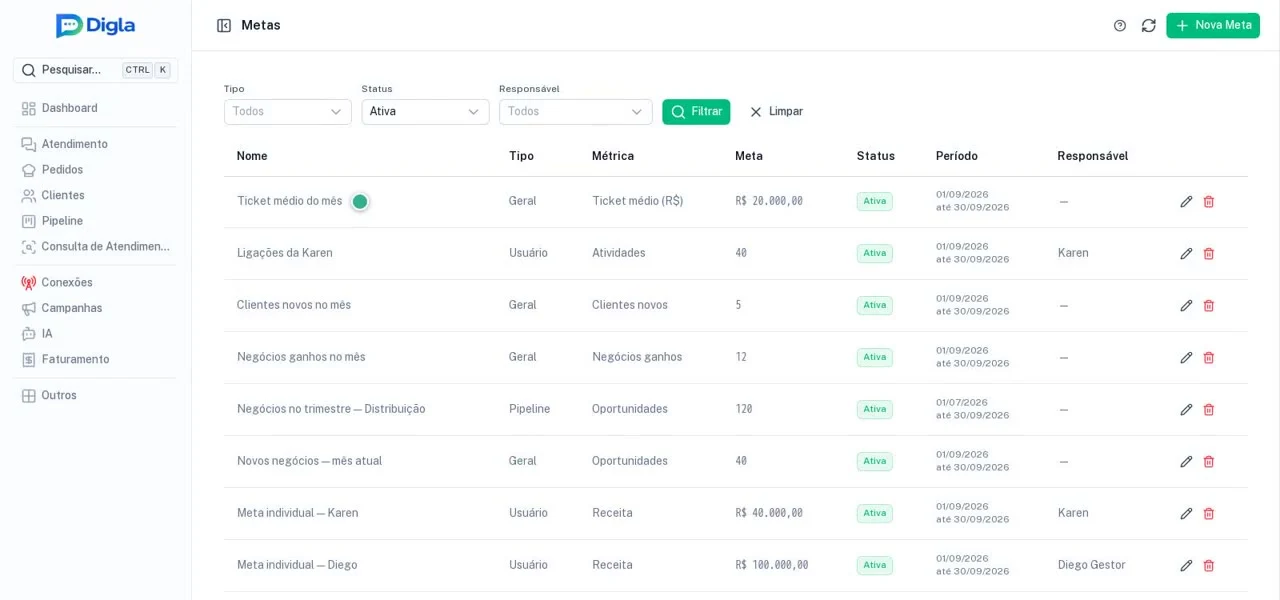Screen dimensions: 1280x600
Task: Delete the 'Negócios ganhos no mês' goal
Action: pyautogui.click(x=1208, y=358)
